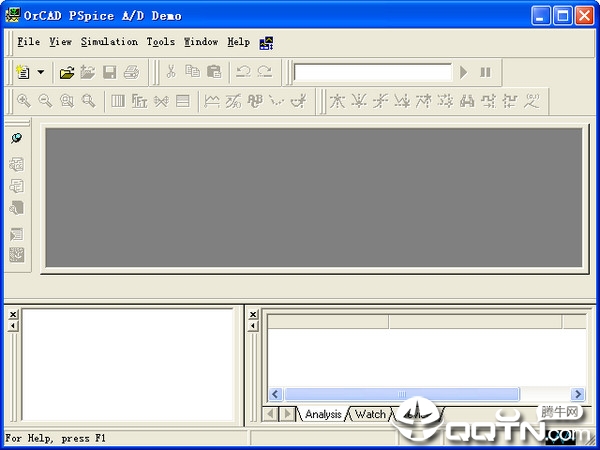This screenshot has height=450, width=600.
Task: Click the Undo arrow icon
Action: tap(243, 72)
